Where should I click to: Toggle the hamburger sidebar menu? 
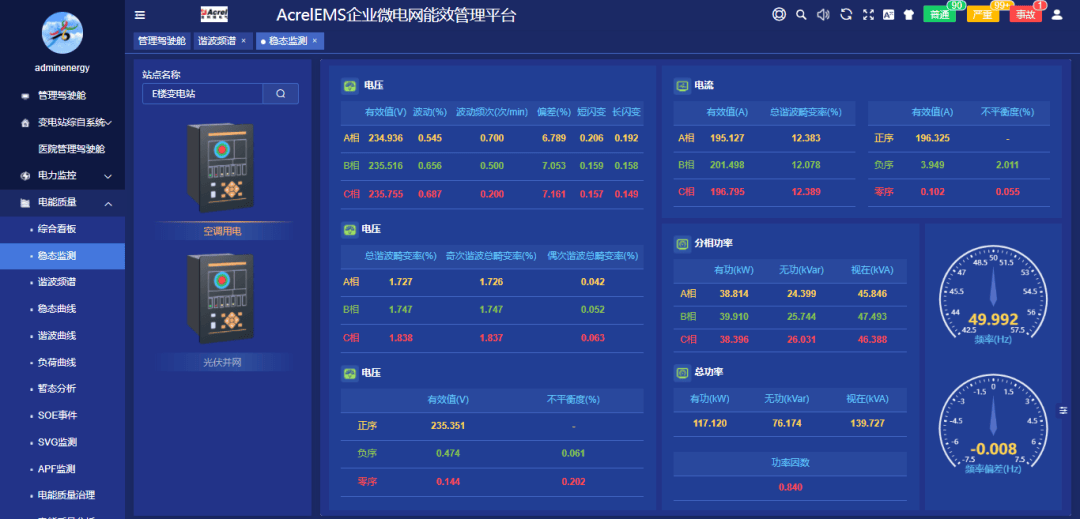(140, 15)
